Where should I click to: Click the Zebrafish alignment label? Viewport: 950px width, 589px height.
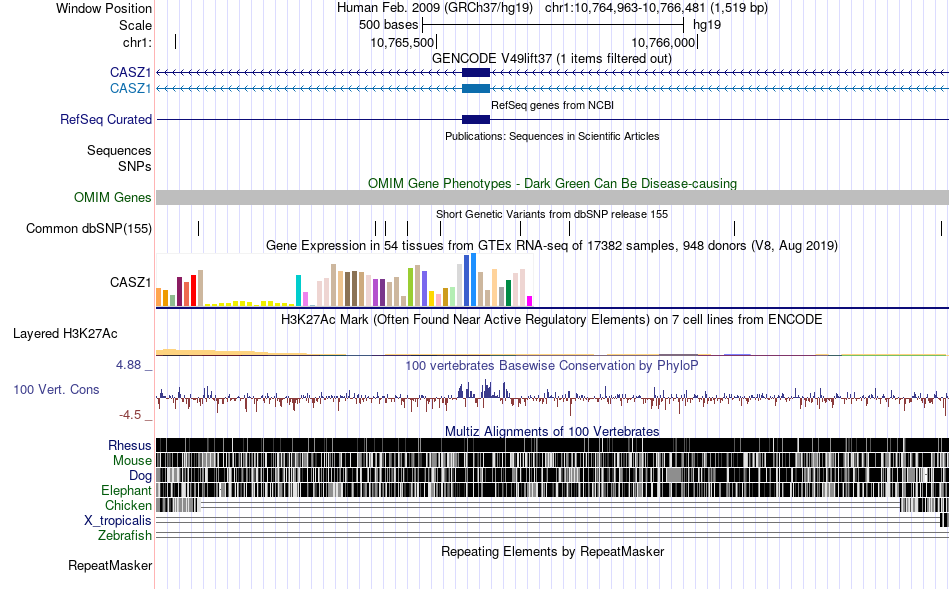click(125, 536)
